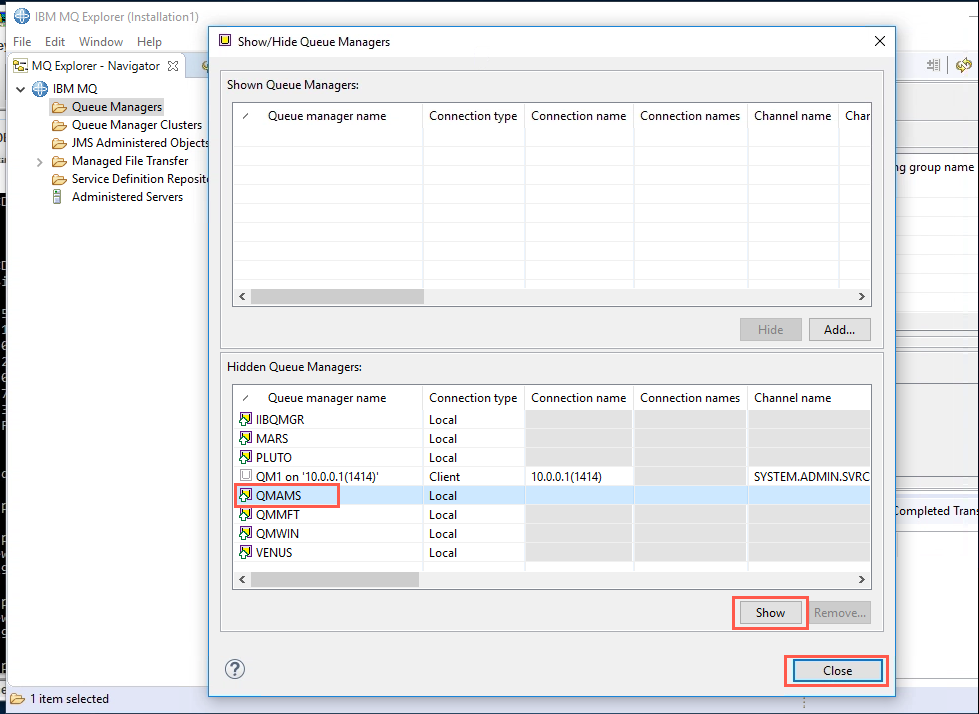Close the MQ Explorer Navigator view tab
This screenshot has height=714, width=979.
pyautogui.click(x=173, y=66)
